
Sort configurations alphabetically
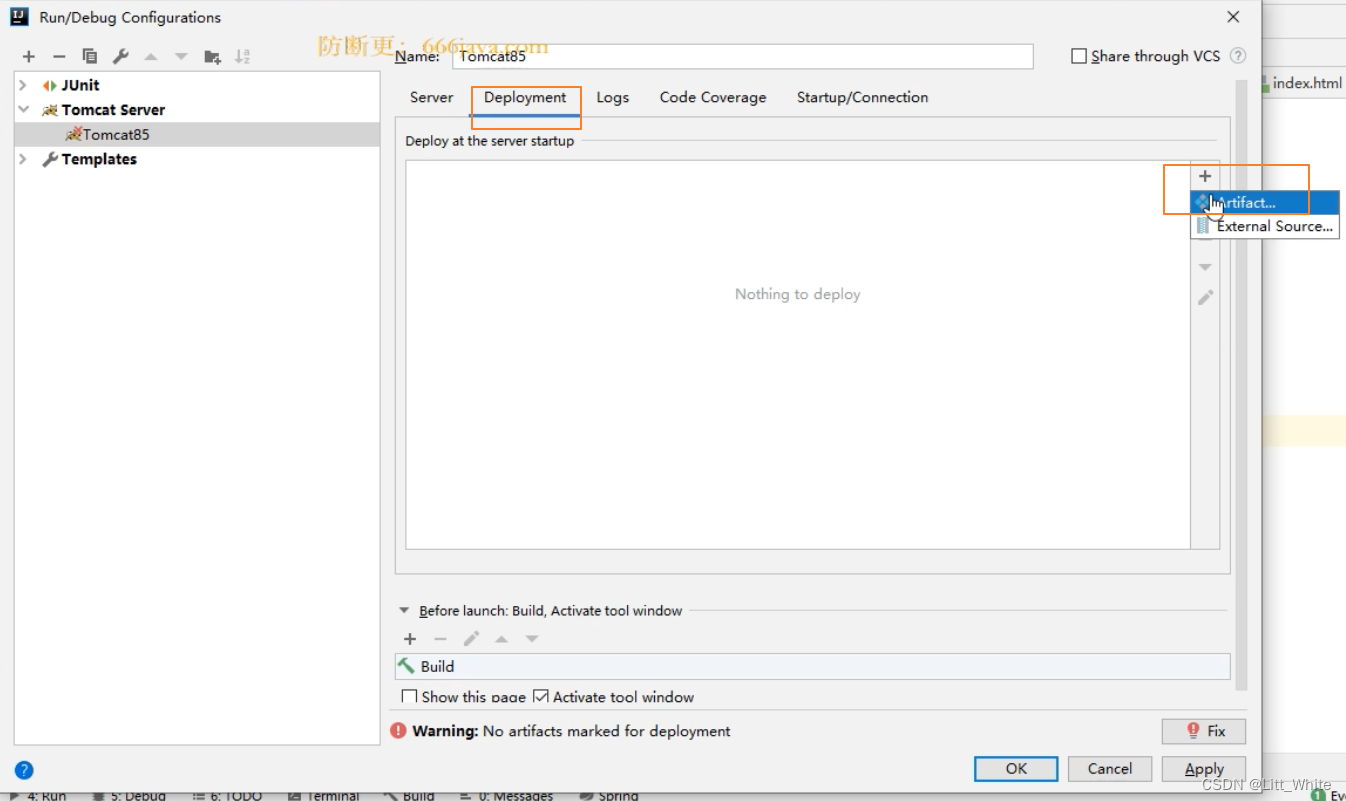tap(242, 57)
